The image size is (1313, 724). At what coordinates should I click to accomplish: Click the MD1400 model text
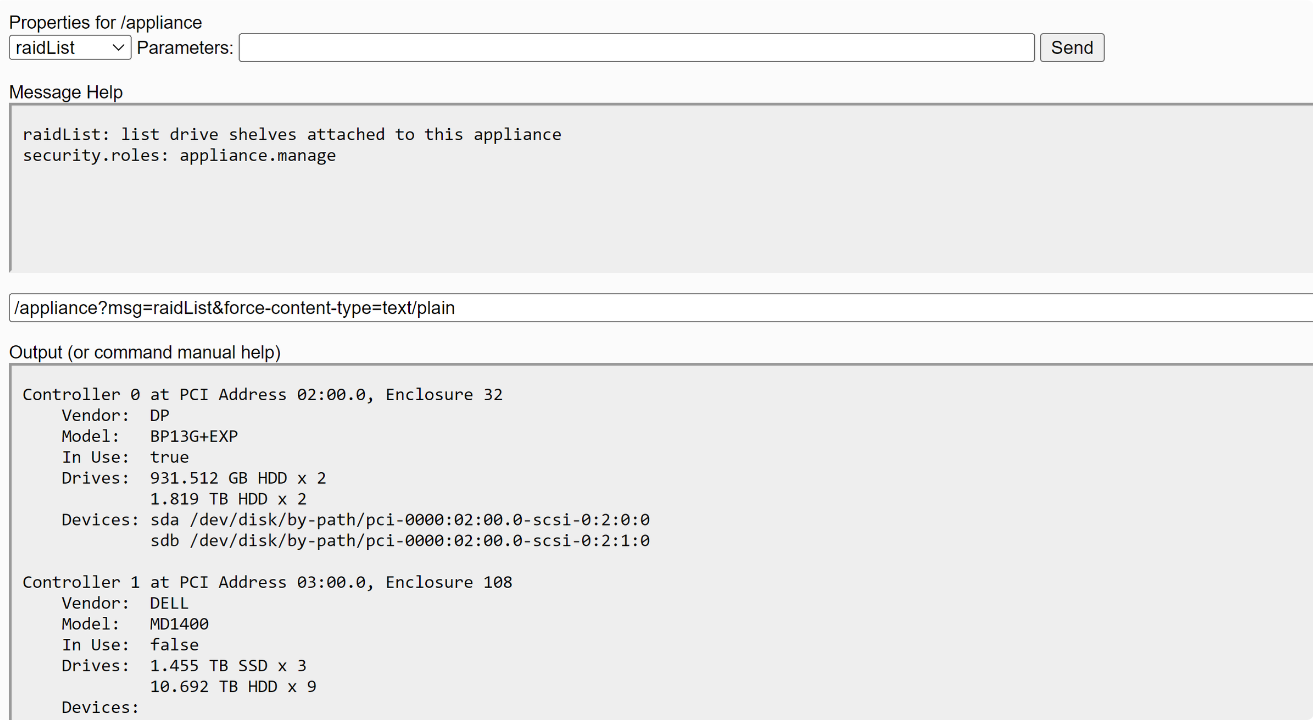(180, 624)
